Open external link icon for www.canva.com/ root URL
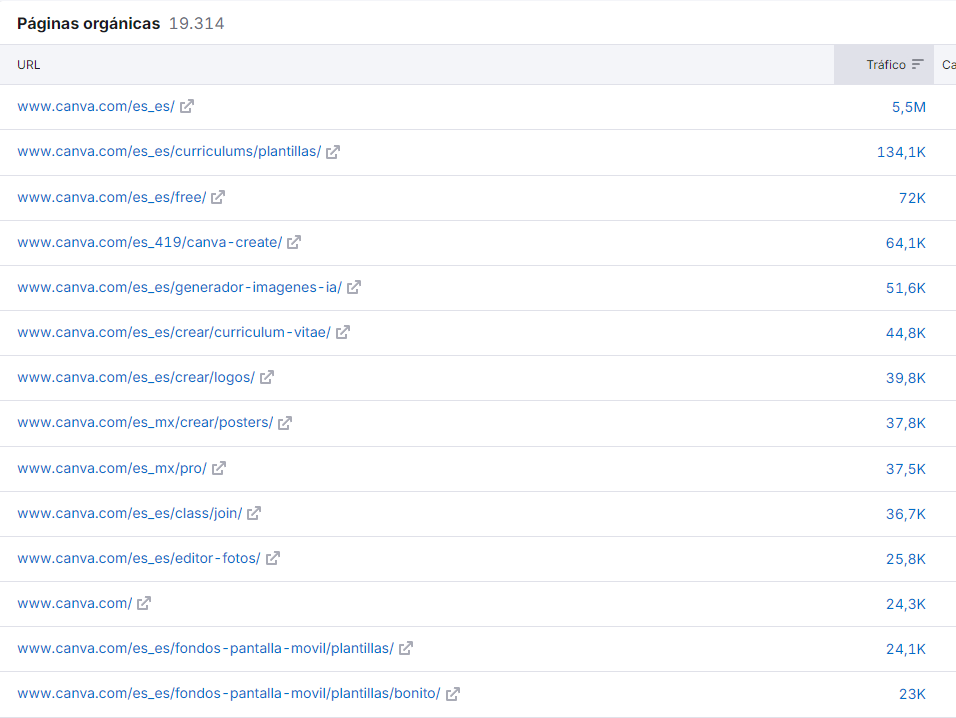Screen dimensions: 956x718 pyautogui.click(x=143, y=603)
